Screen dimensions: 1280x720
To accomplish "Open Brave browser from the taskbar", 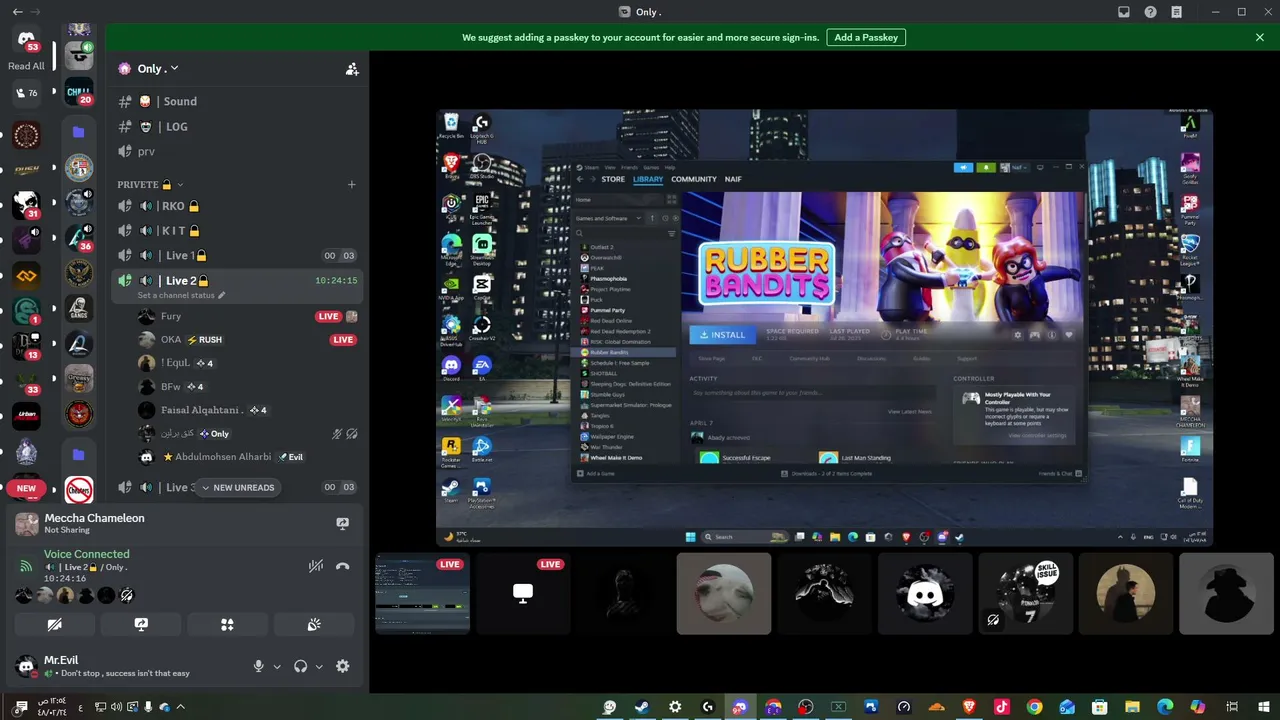I will 969,707.
